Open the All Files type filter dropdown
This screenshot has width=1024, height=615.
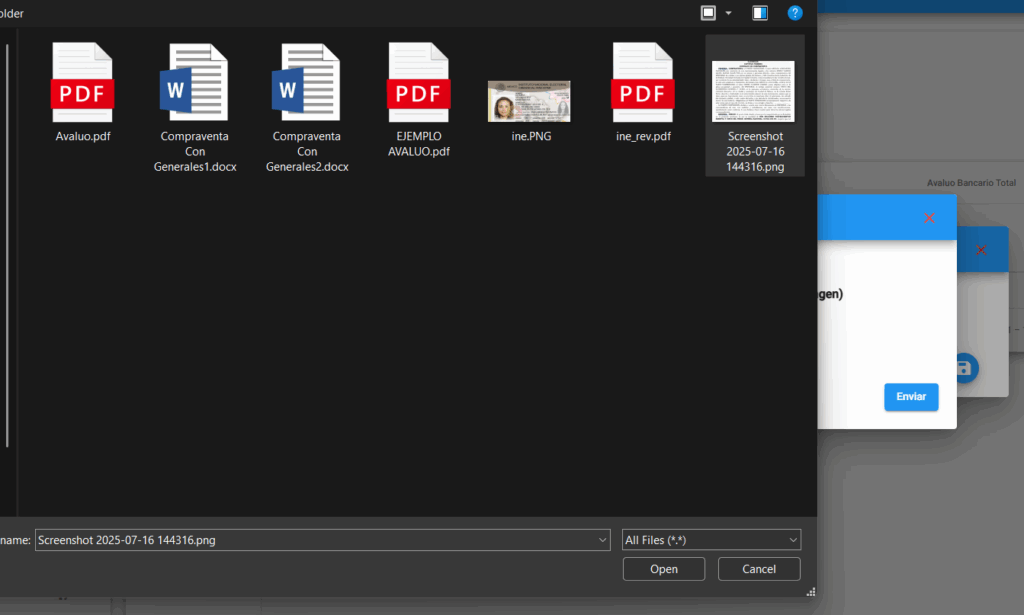click(x=711, y=540)
